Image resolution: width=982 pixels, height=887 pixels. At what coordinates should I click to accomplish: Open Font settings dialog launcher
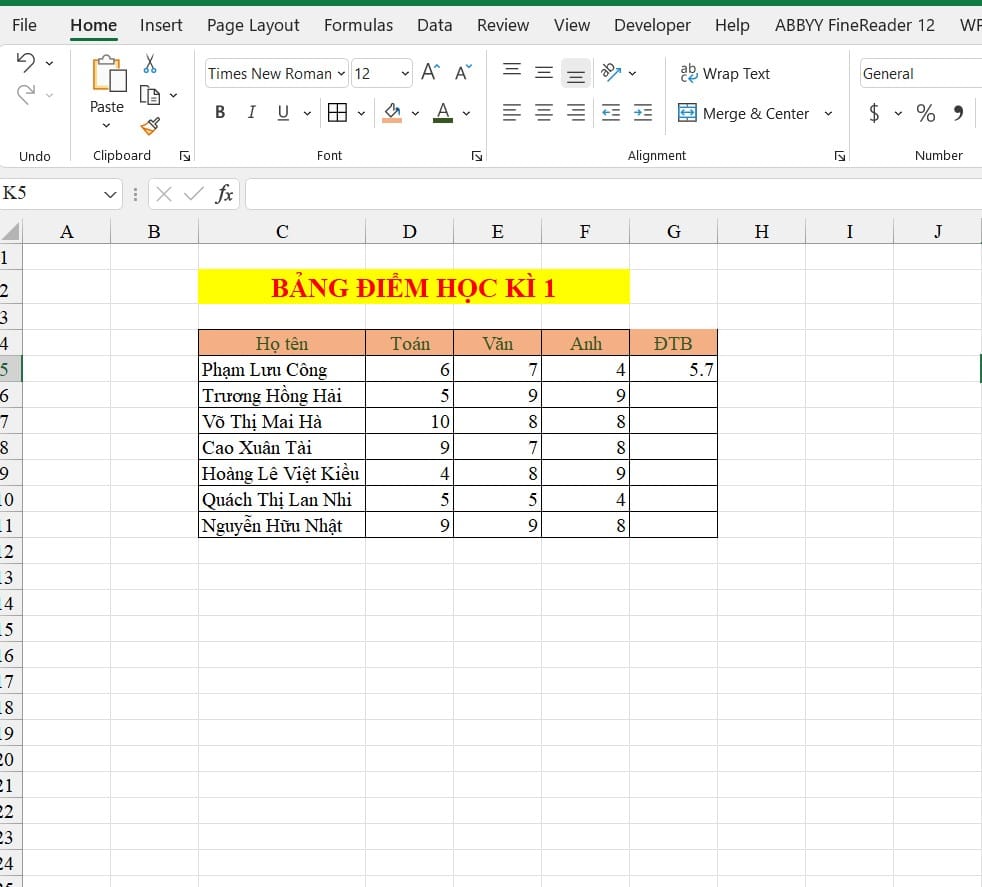(477, 156)
